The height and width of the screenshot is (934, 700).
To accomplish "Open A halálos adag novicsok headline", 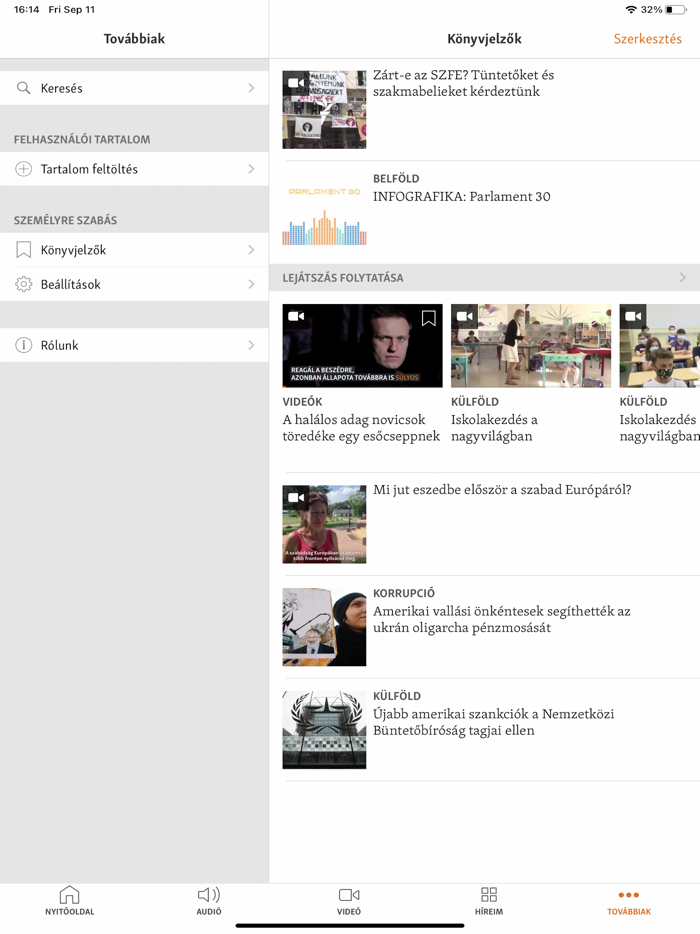I will (x=361, y=428).
